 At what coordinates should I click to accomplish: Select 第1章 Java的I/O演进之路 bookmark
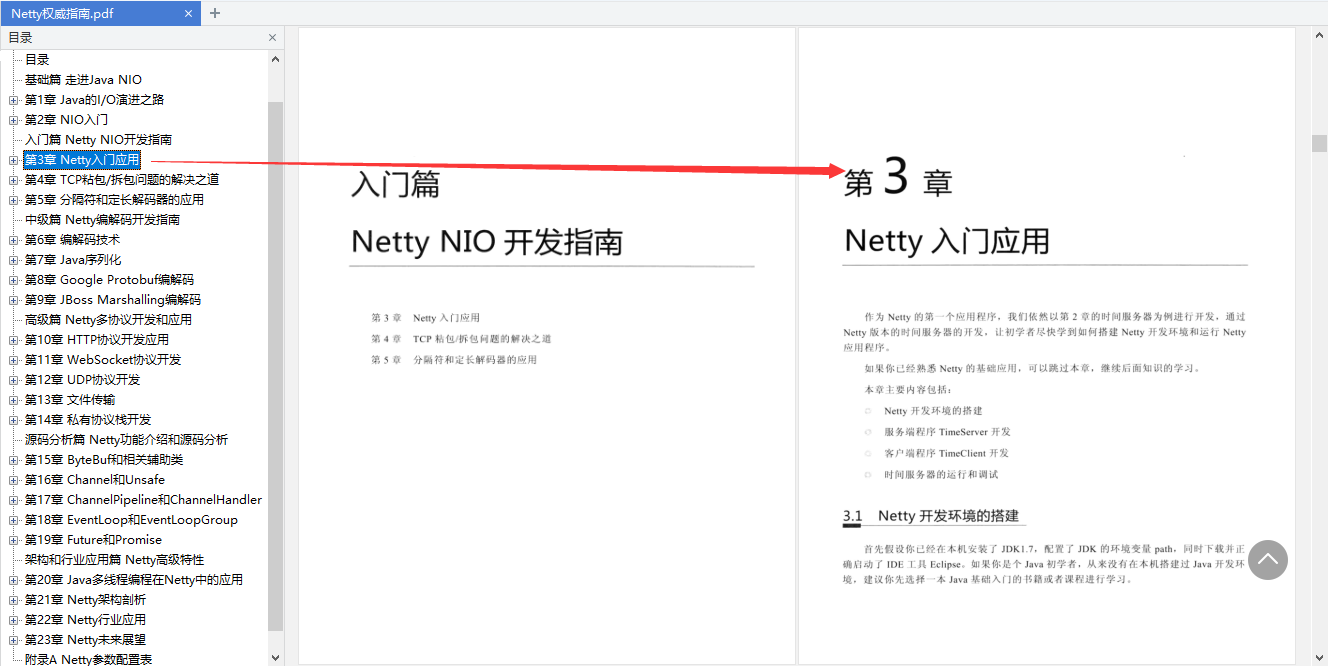94,100
